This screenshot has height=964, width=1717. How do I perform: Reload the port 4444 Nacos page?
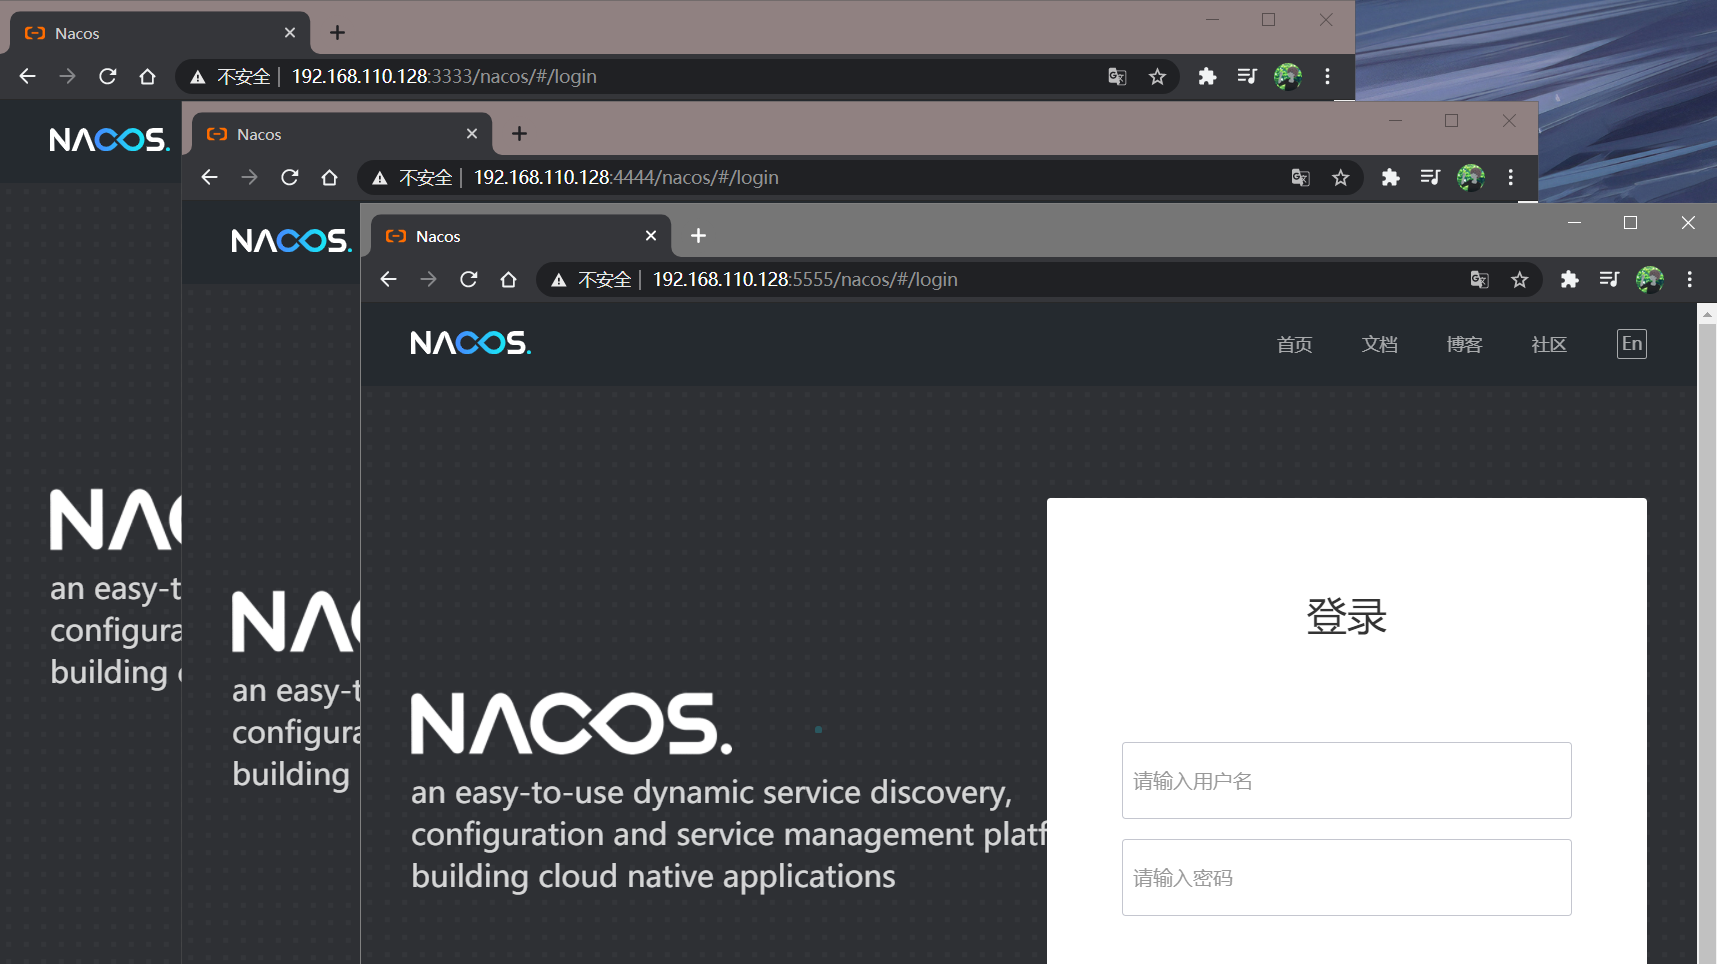pyautogui.click(x=290, y=178)
